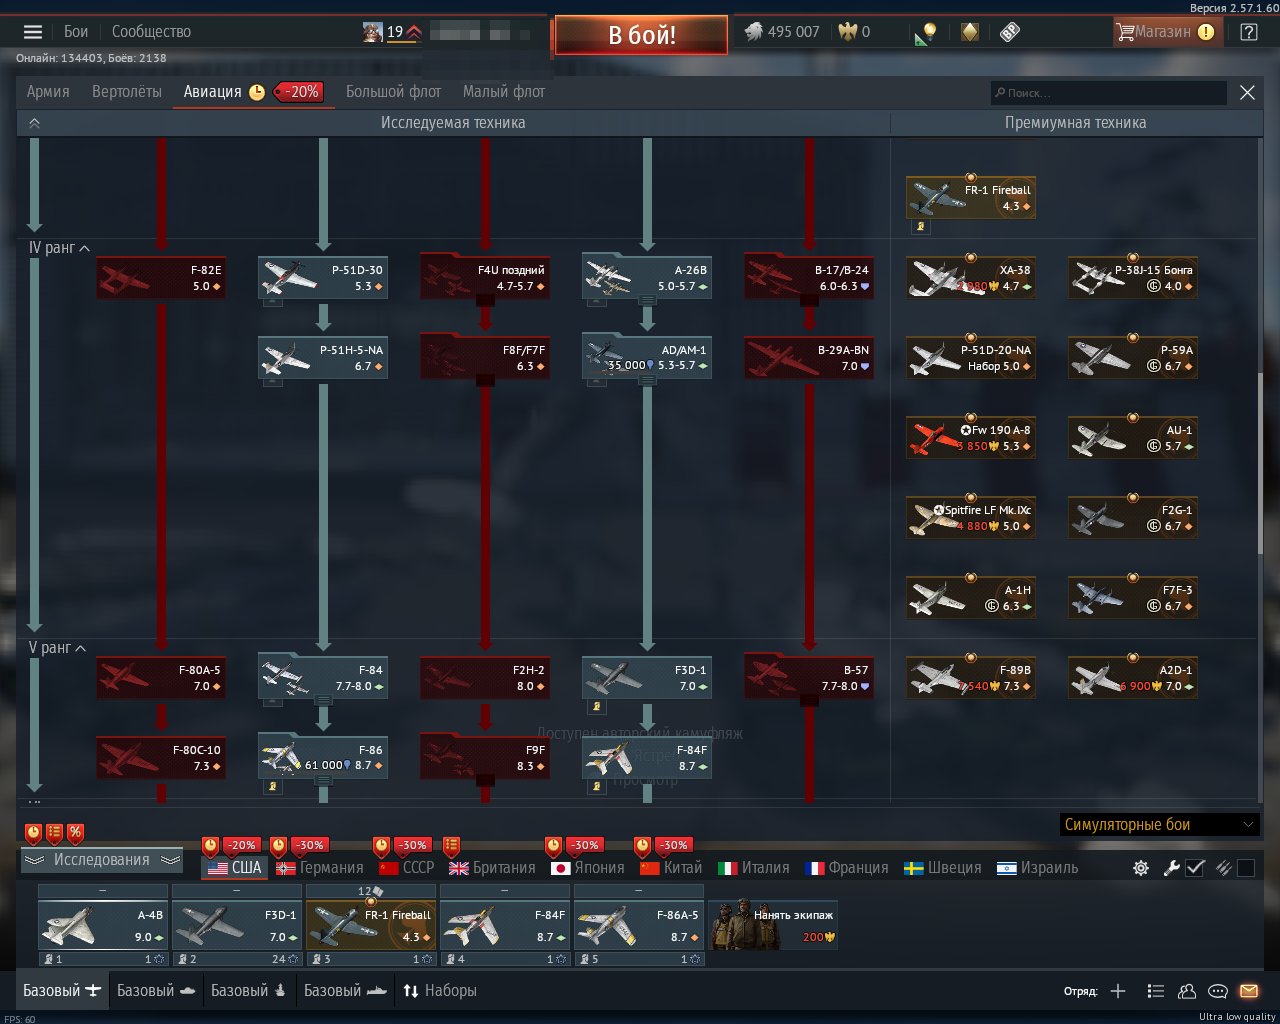Open the orange mail envelope icon
This screenshot has width=1280, height=1024.
coord(1249,991)
